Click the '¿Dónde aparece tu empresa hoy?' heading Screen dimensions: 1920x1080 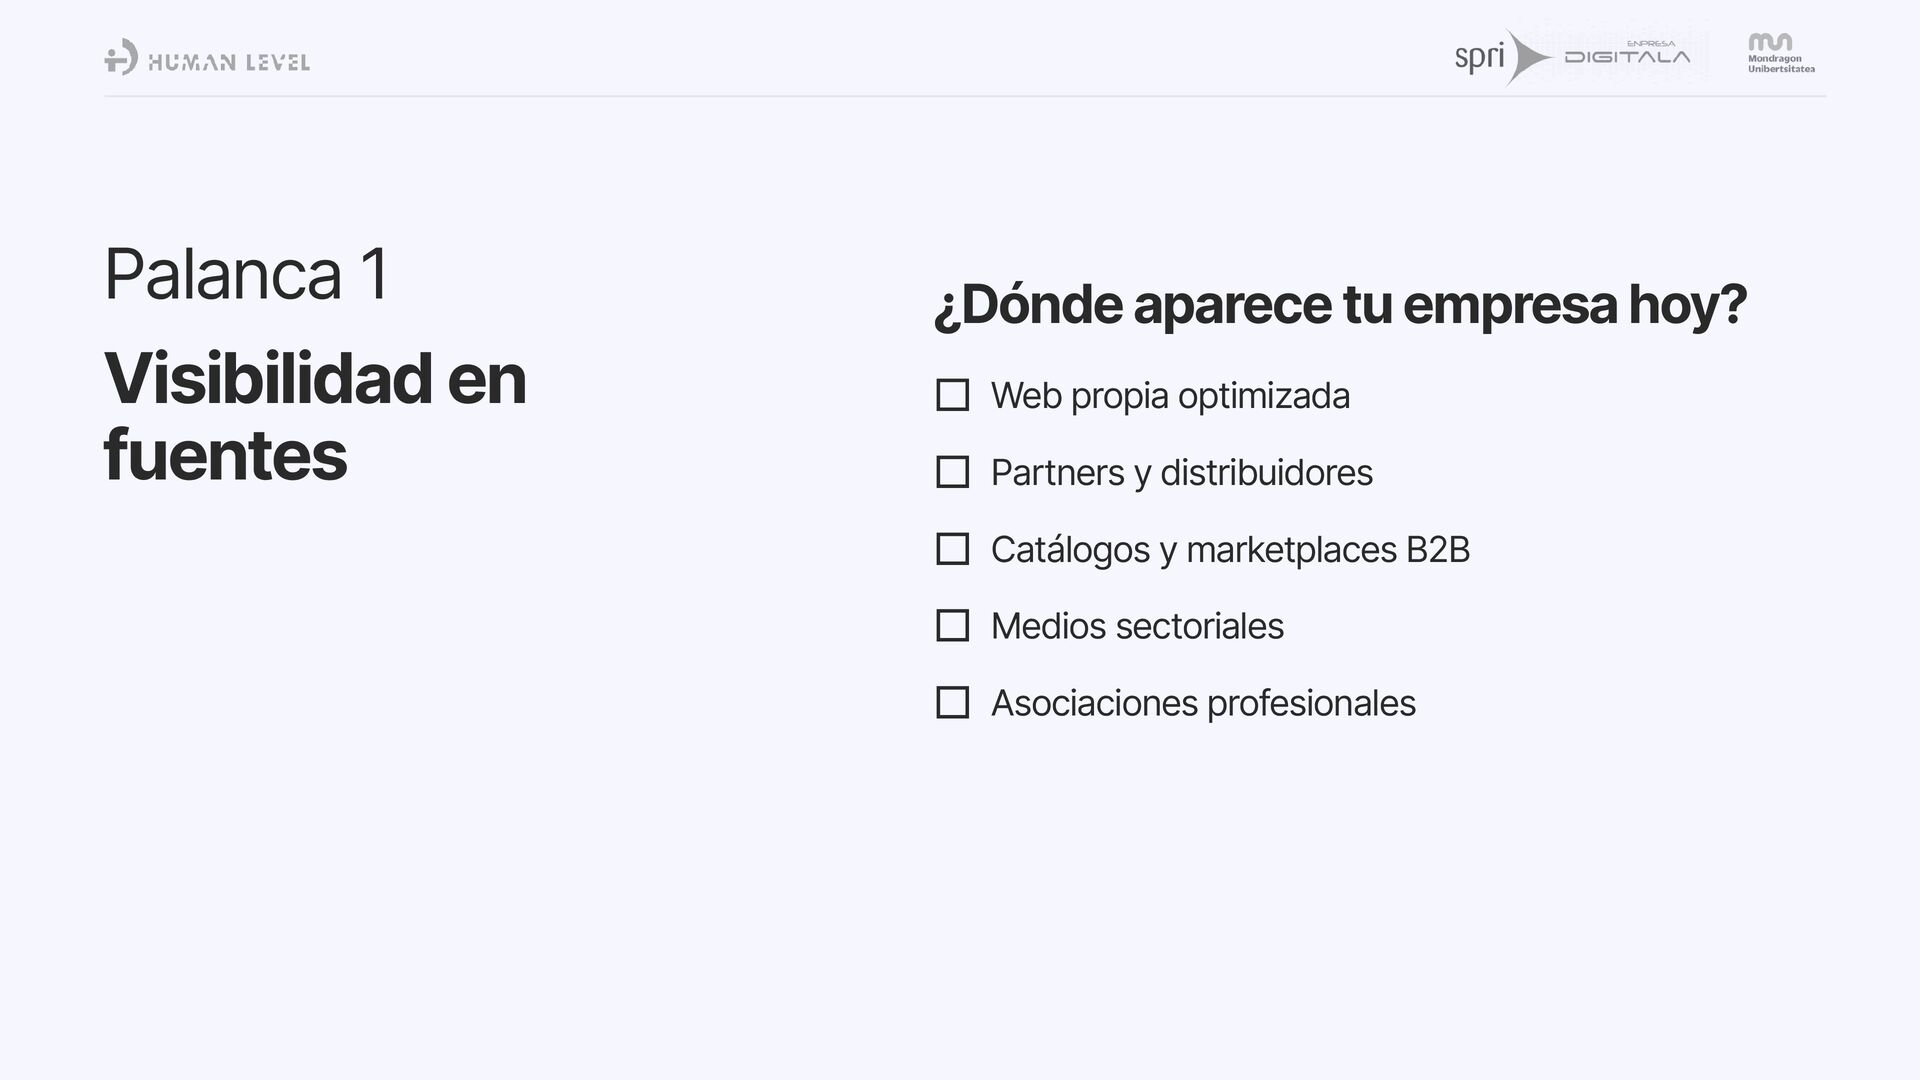(1340, 305)
